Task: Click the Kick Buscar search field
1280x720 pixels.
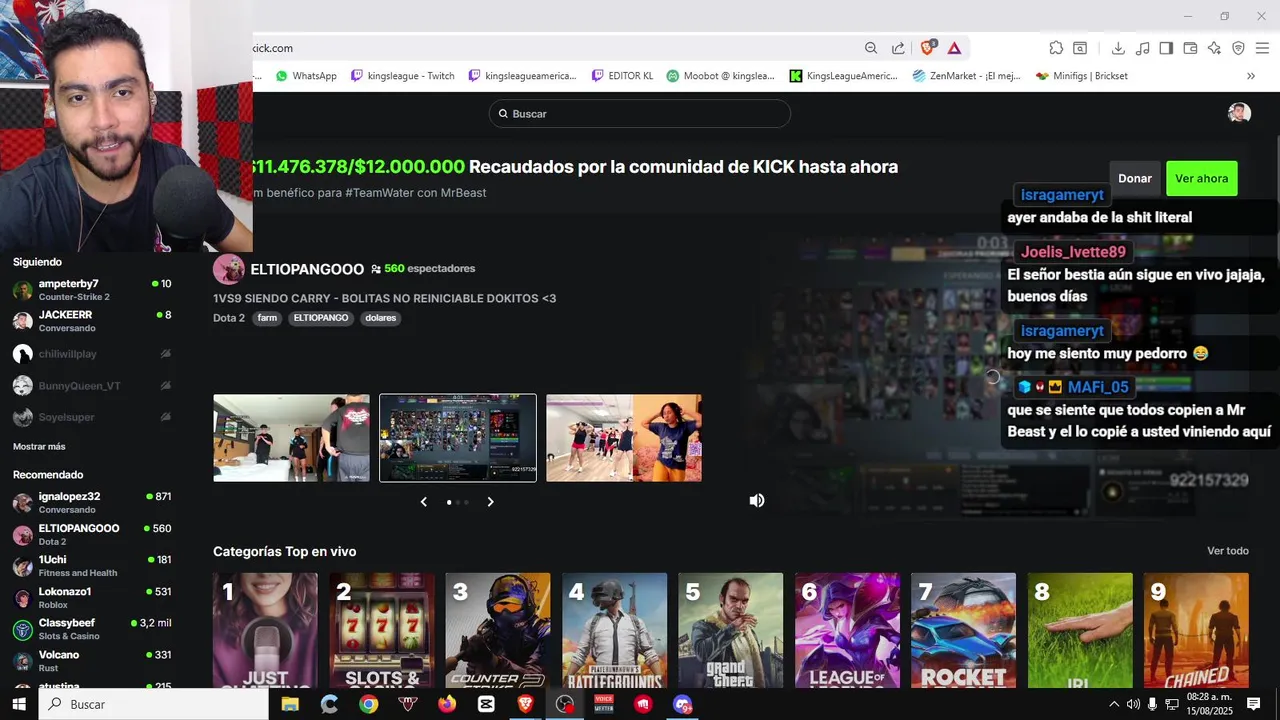Action: click(640, 114)
